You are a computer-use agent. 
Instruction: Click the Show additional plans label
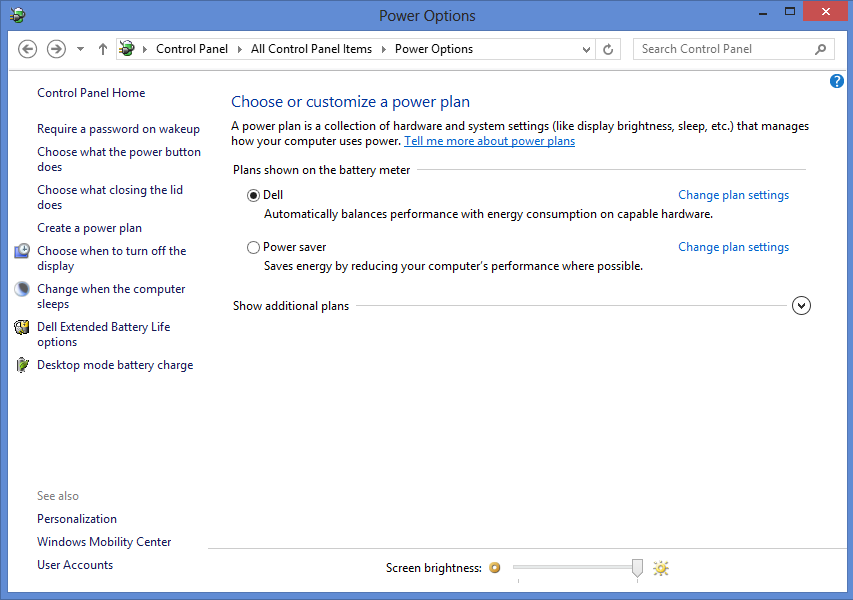tap(290, 306)
